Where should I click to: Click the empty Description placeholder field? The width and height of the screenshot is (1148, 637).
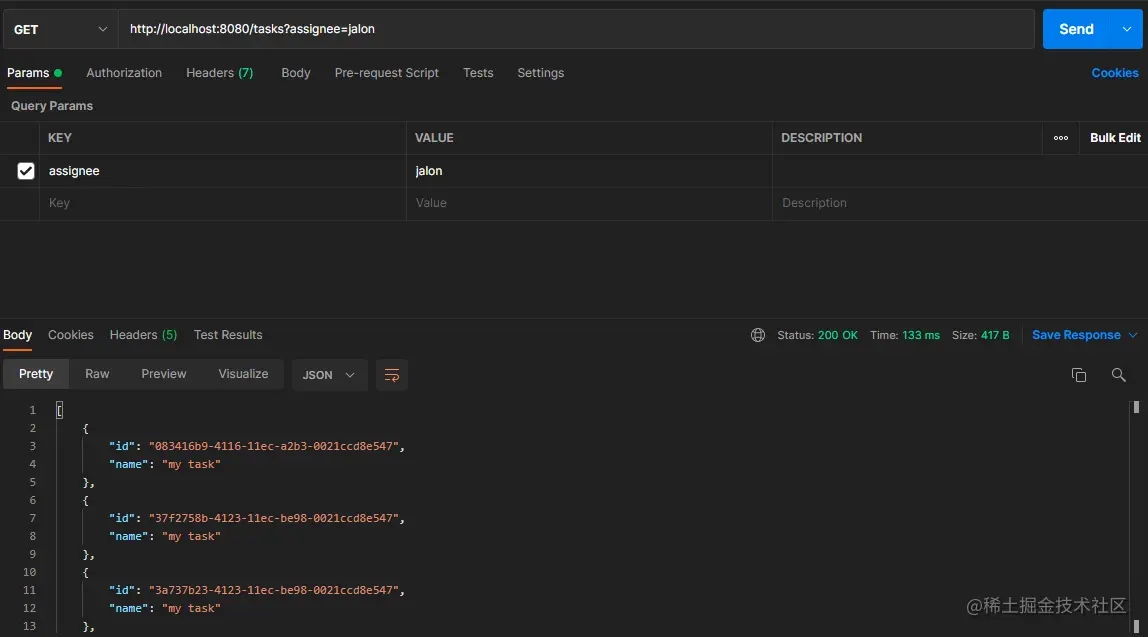pyautogui.click(x=959, y=203)
